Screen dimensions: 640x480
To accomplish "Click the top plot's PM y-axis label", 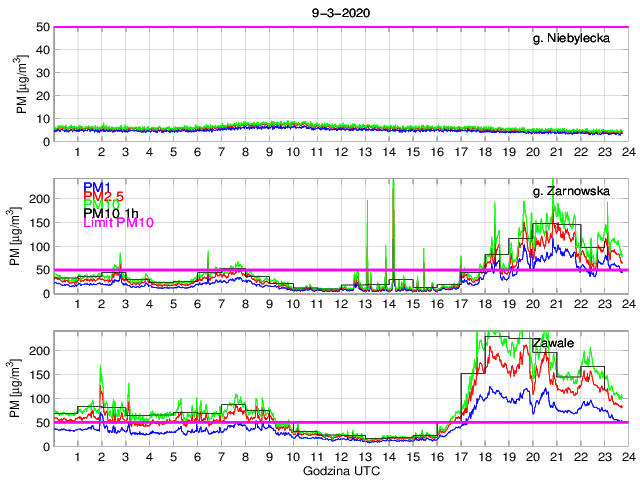I will coord(23,84).
